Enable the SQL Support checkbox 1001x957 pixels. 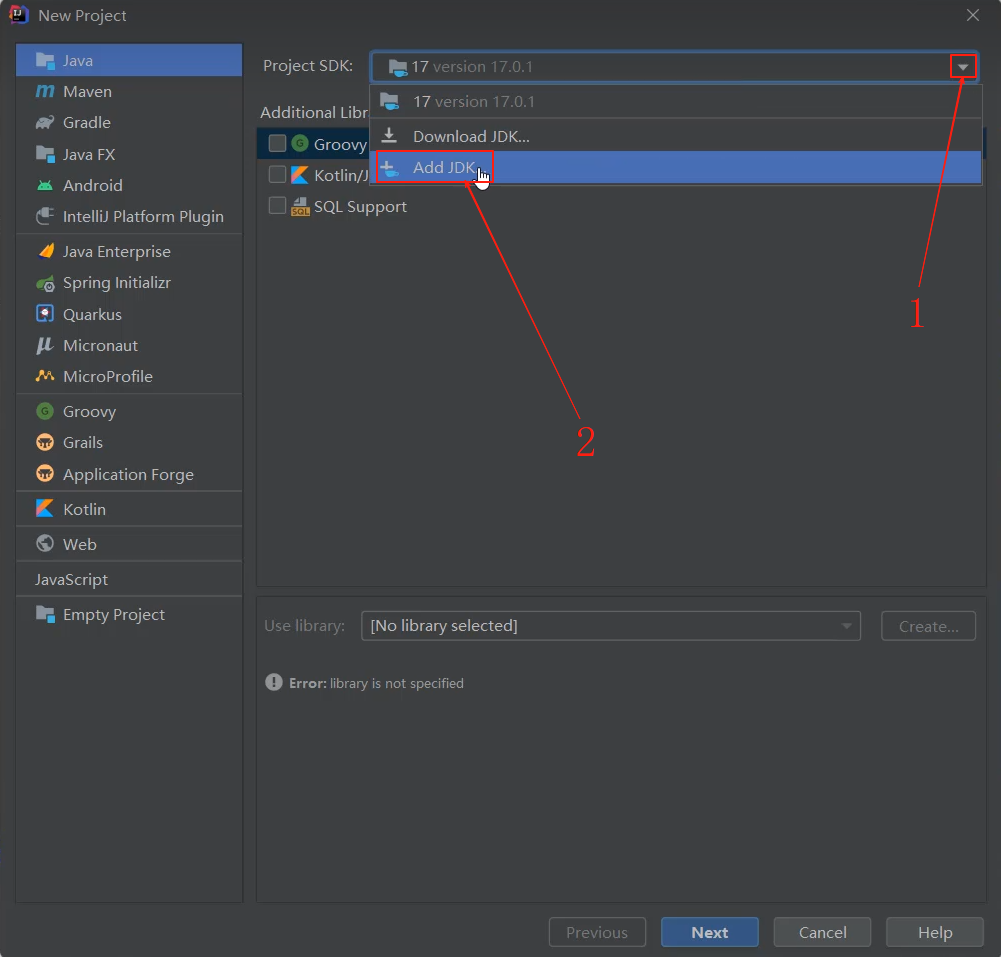point(277,206)
